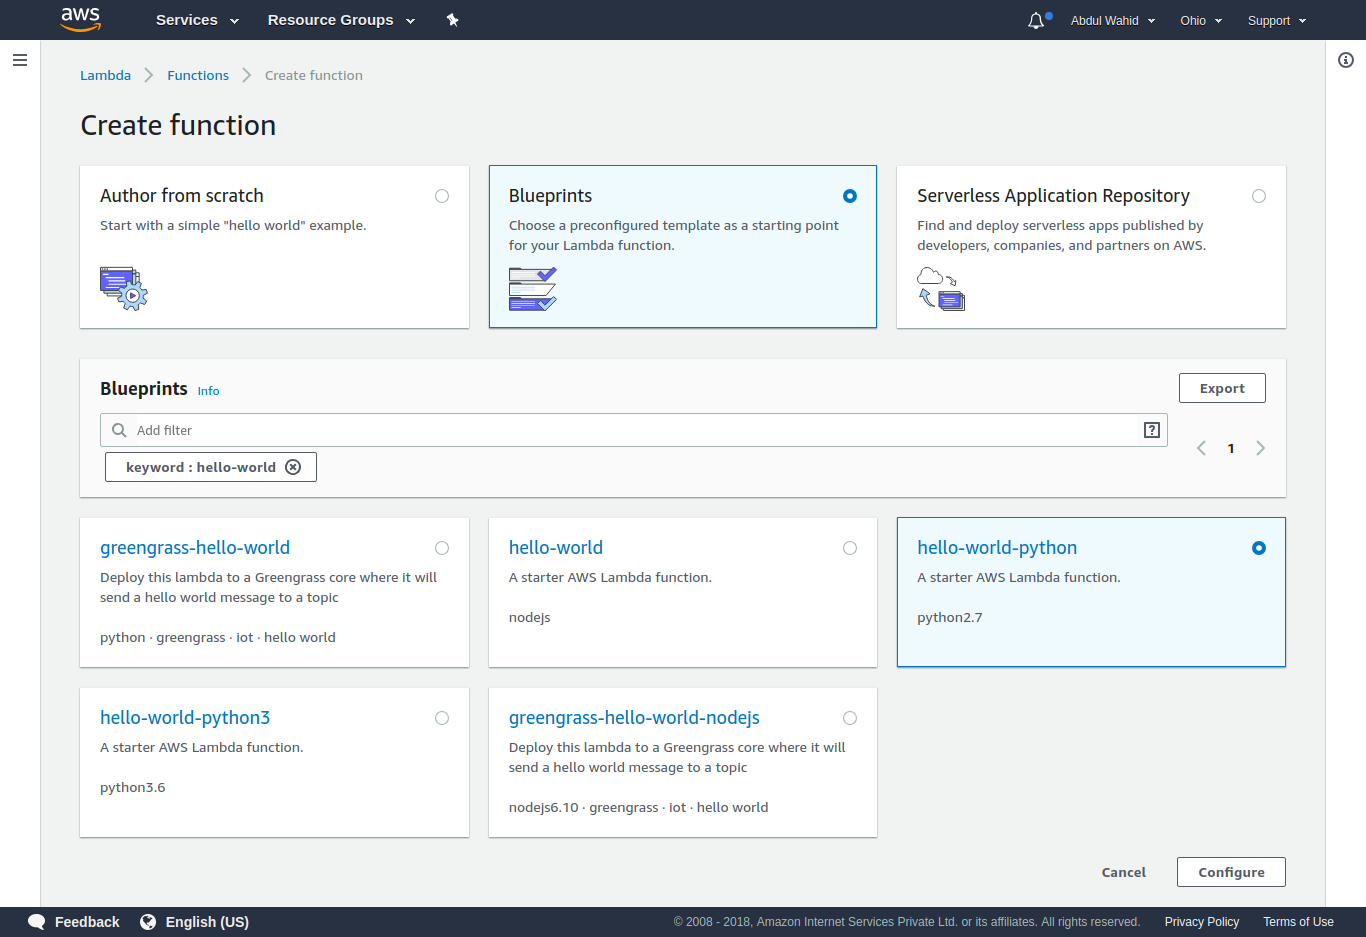The width and height of the screenshot is (1366, 937).
Task: Select hello-world-python3 blueprint radio
Action: tap(442, 718)
